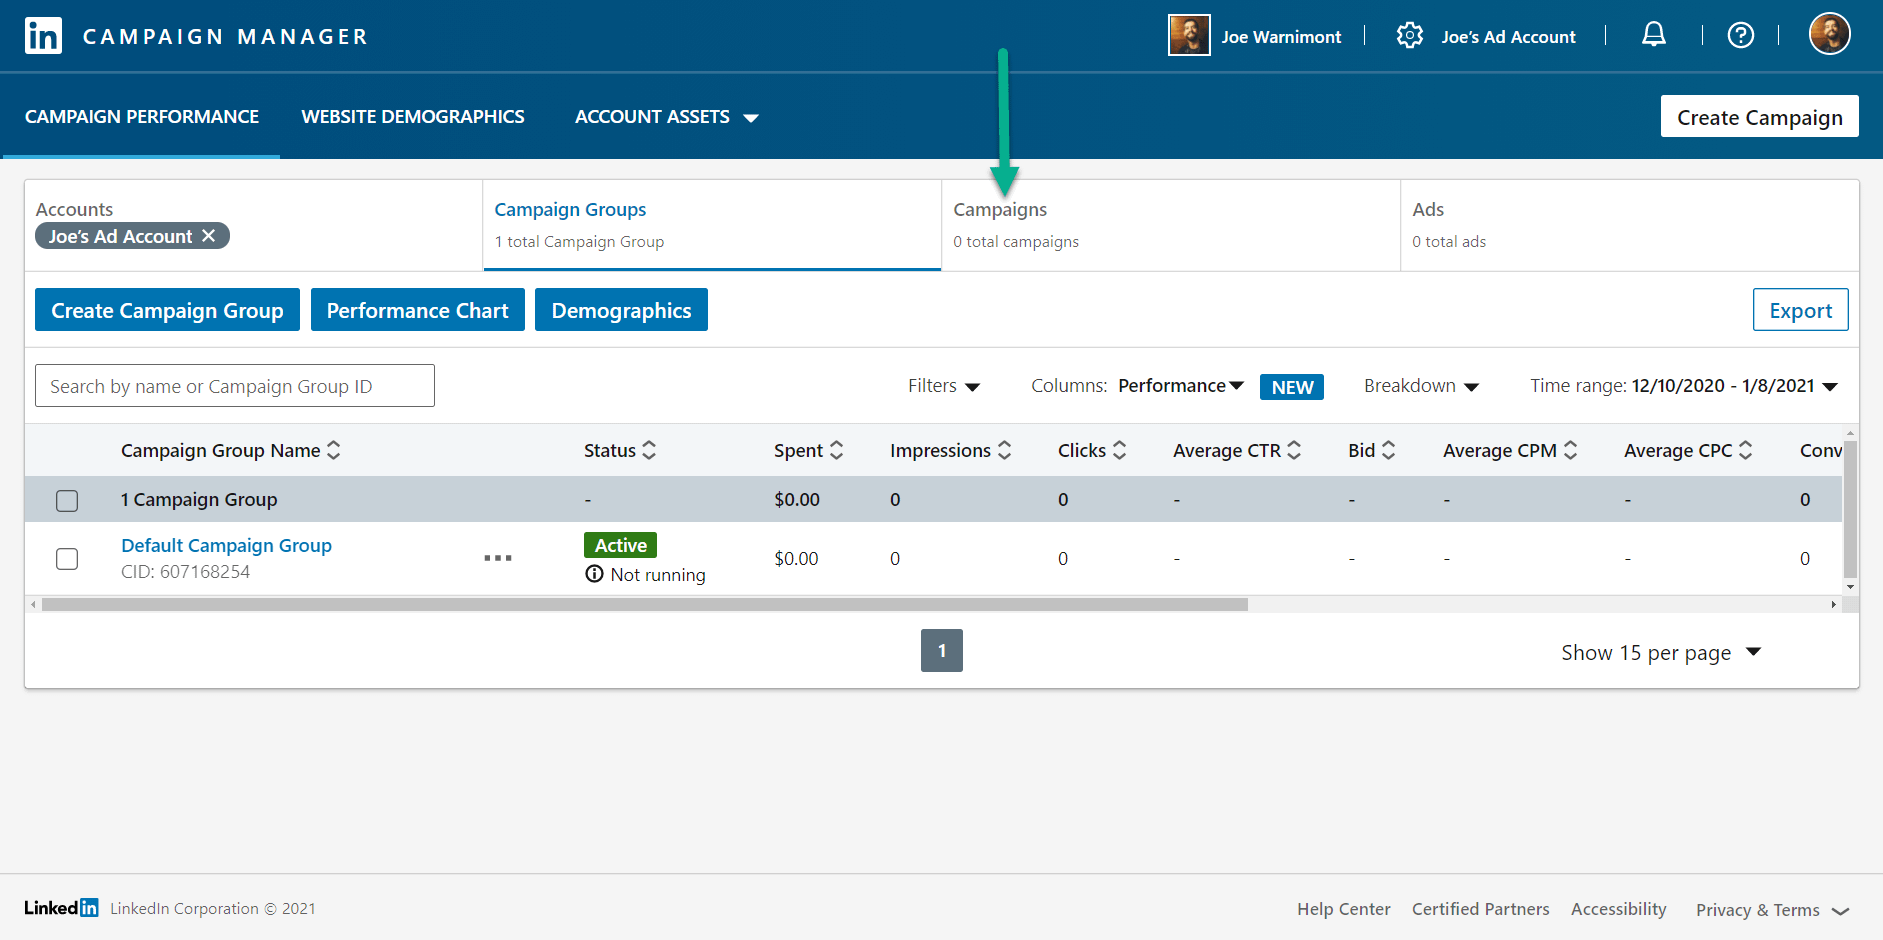This screenshot has width=1883, height=940.
Task: Click Create Campaign button
Action: pos(1759,117)
